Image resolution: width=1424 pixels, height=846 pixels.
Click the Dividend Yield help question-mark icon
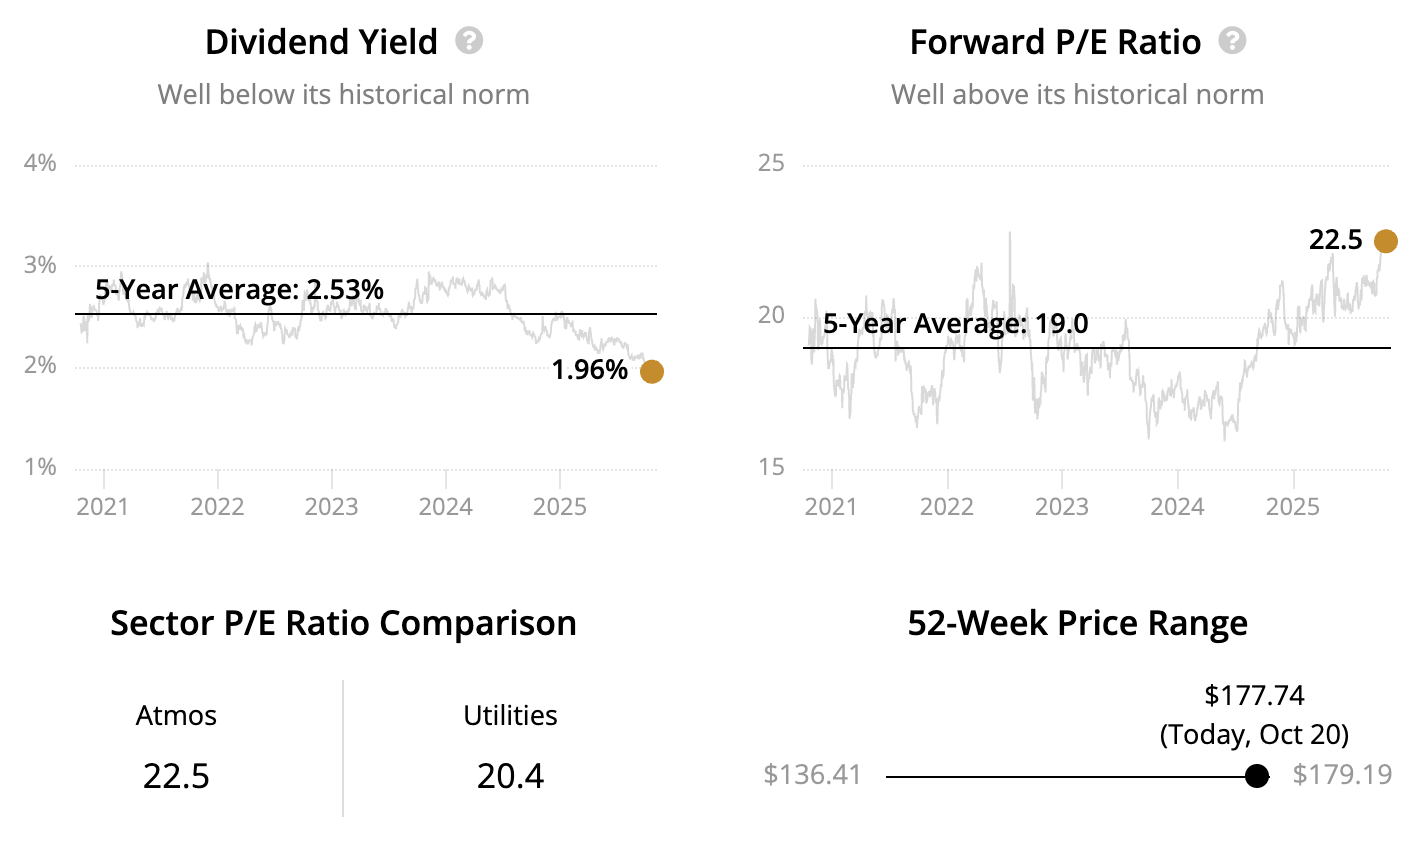(x=469, y=41)
